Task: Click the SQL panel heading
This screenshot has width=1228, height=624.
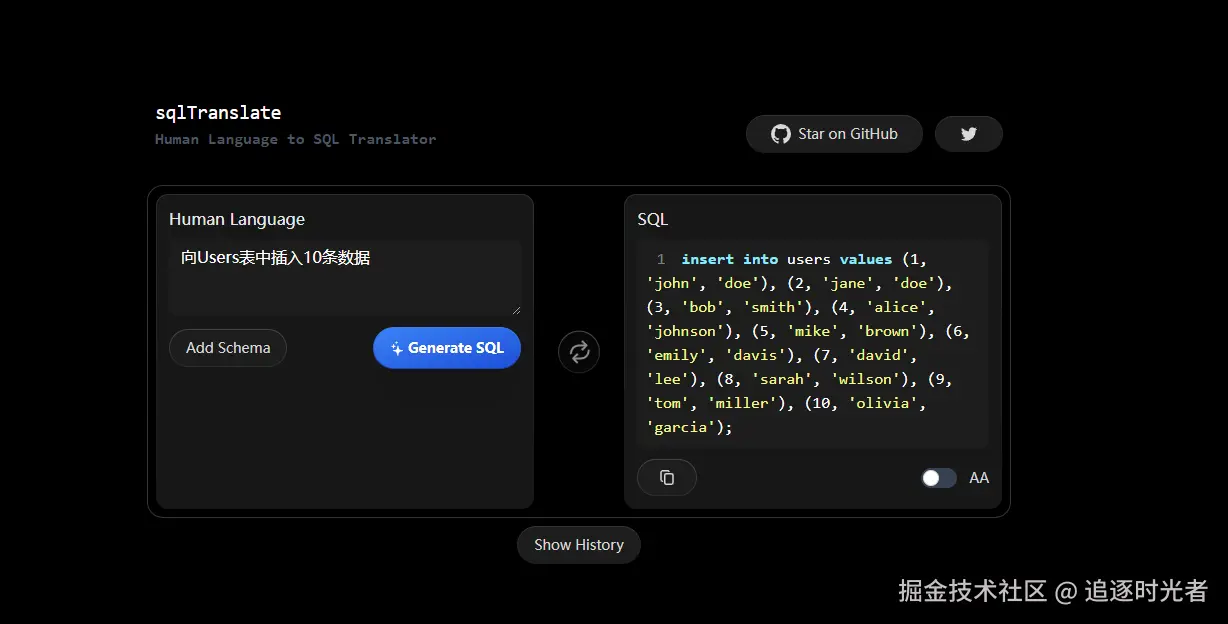Action: pos(652,219)
